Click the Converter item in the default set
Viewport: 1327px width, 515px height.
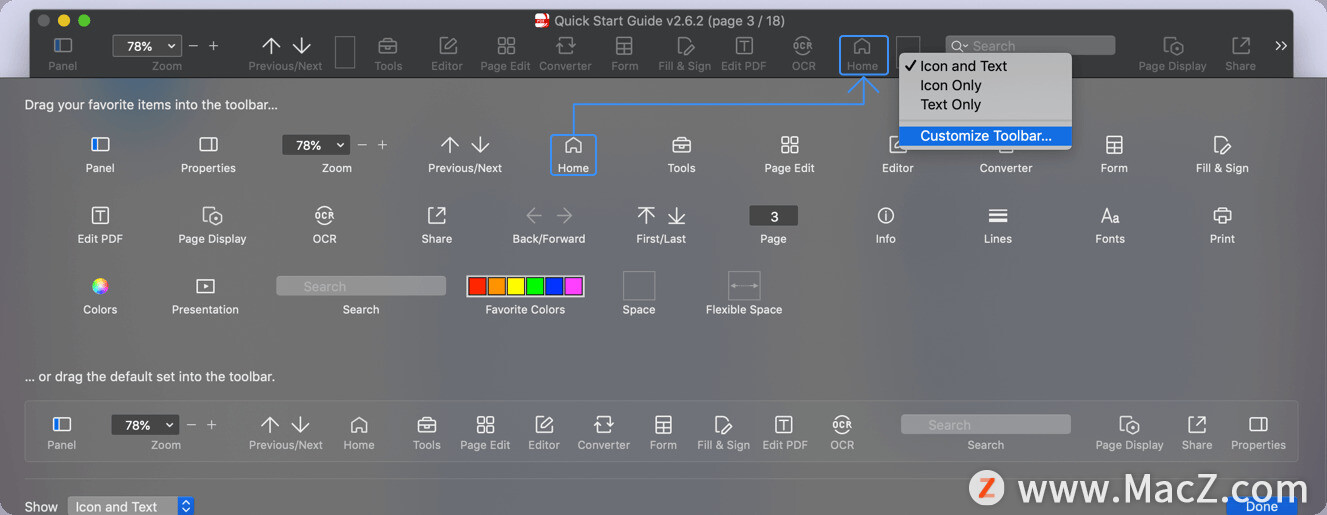pyautogui.click(x=604, y=432)
